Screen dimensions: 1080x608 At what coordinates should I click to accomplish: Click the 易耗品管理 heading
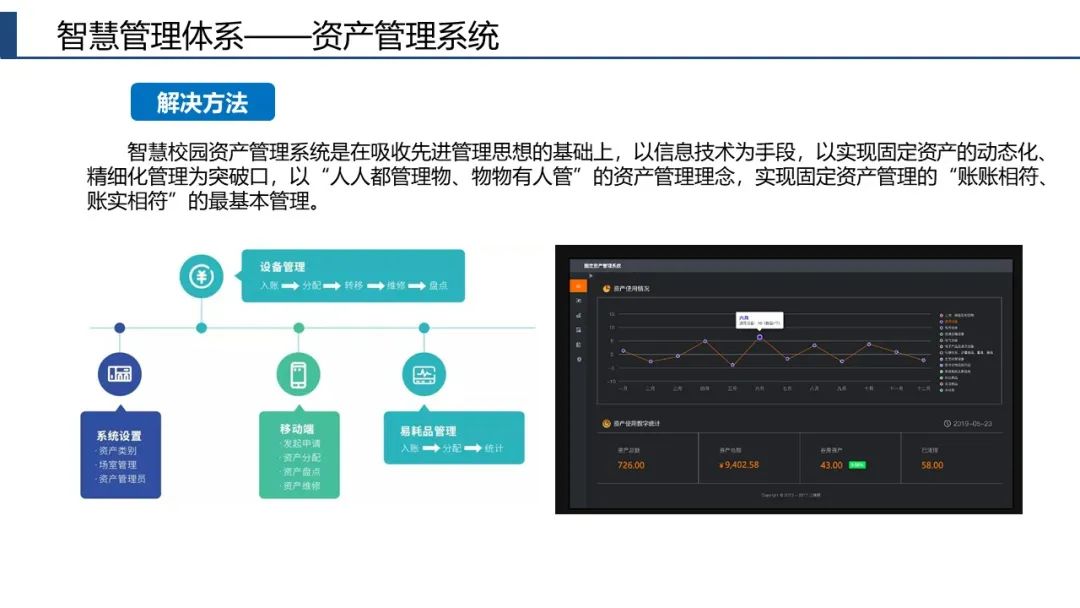click(428, 431)
